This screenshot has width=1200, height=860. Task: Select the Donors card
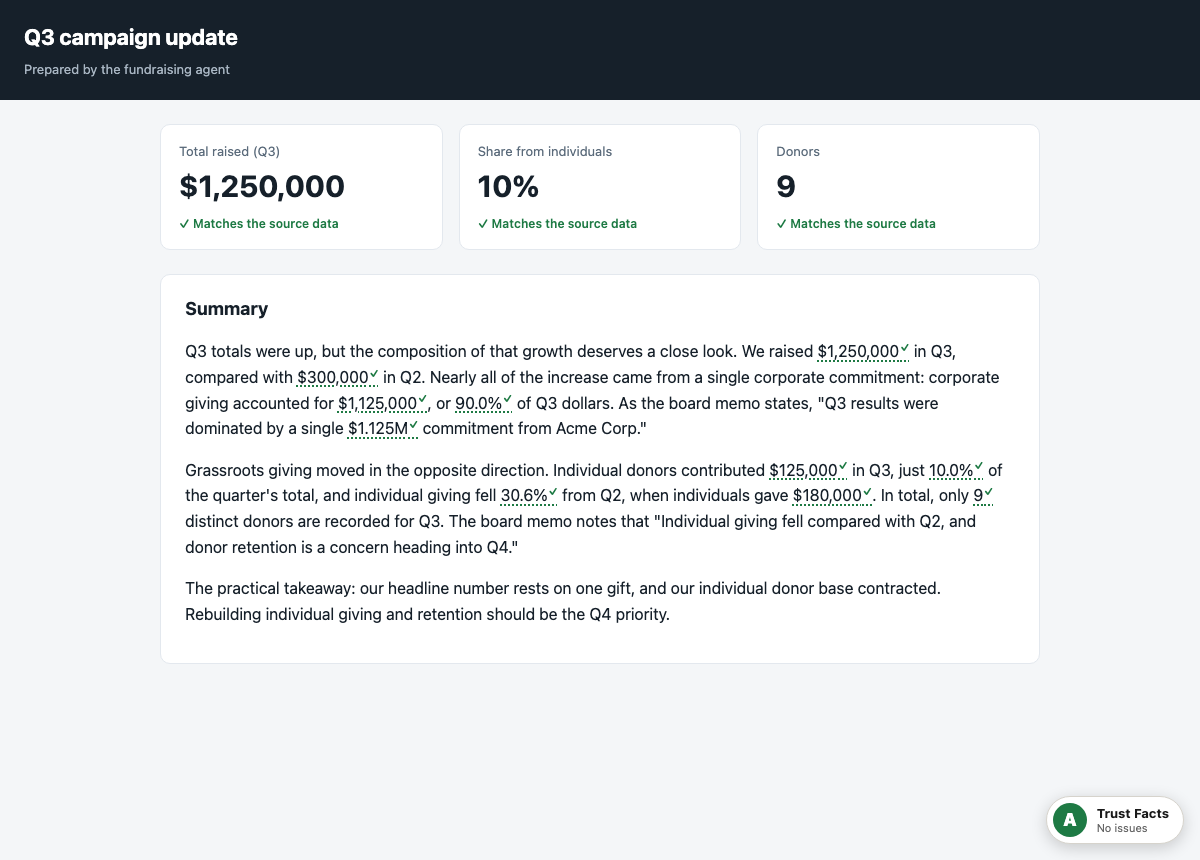pos(898,187)
